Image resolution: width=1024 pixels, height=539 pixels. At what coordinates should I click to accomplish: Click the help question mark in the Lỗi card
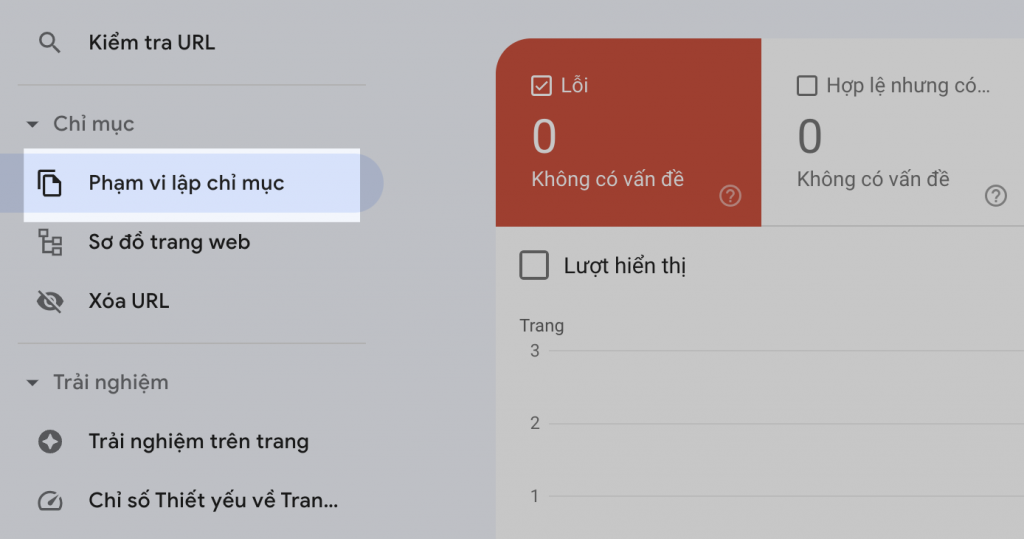[730, 195]
